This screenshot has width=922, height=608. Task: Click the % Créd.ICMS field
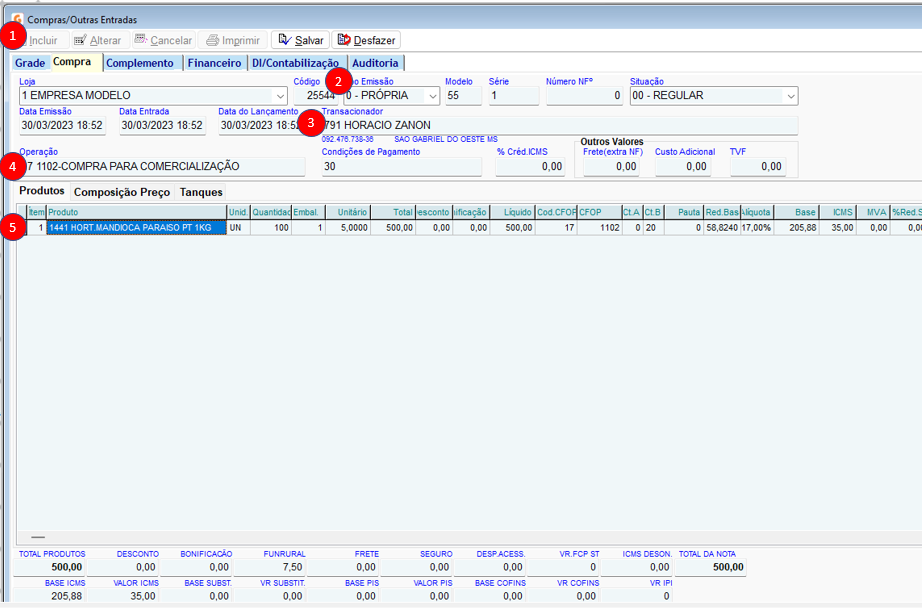[530, 166]
